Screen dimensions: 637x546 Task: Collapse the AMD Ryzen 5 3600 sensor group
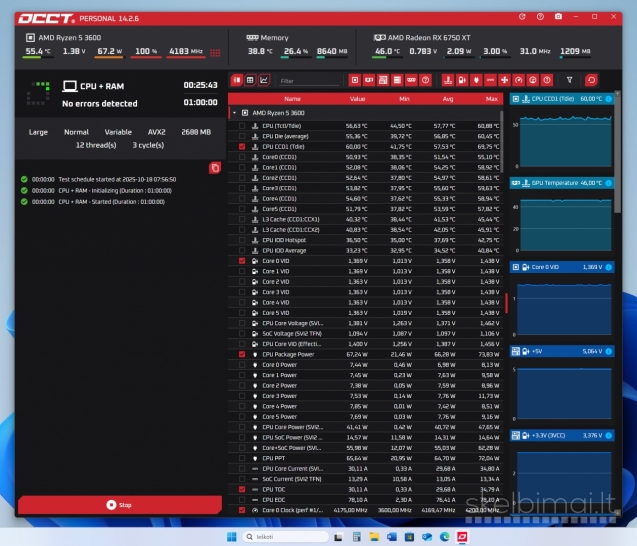pyautogui.click(x=234, y=113)
